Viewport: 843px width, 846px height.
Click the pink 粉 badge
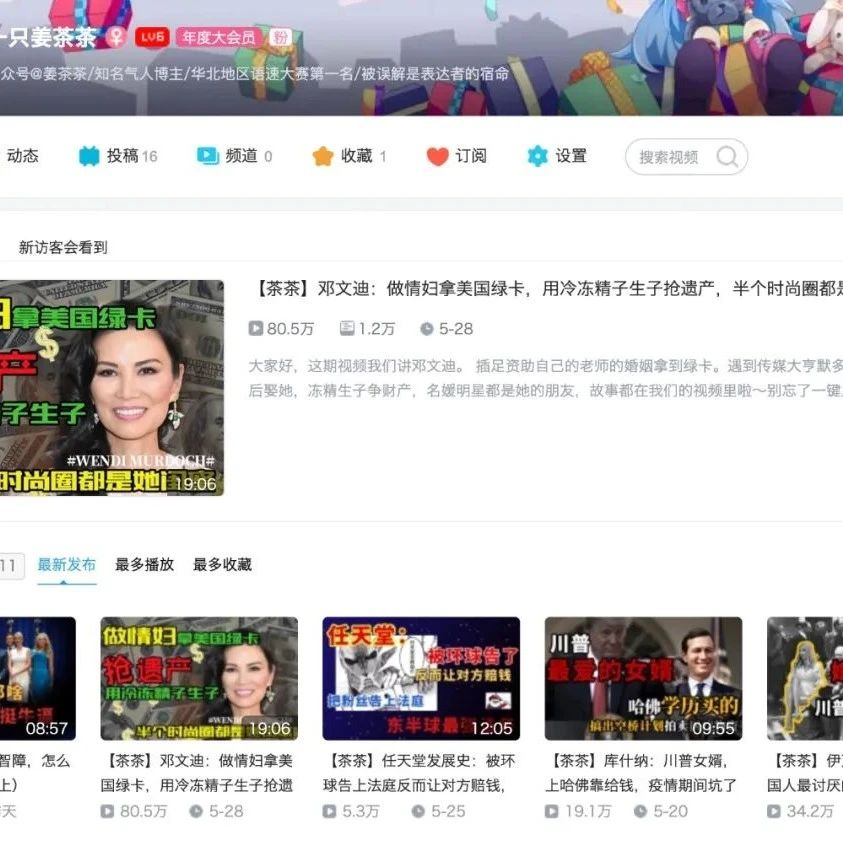click(280, 37)
